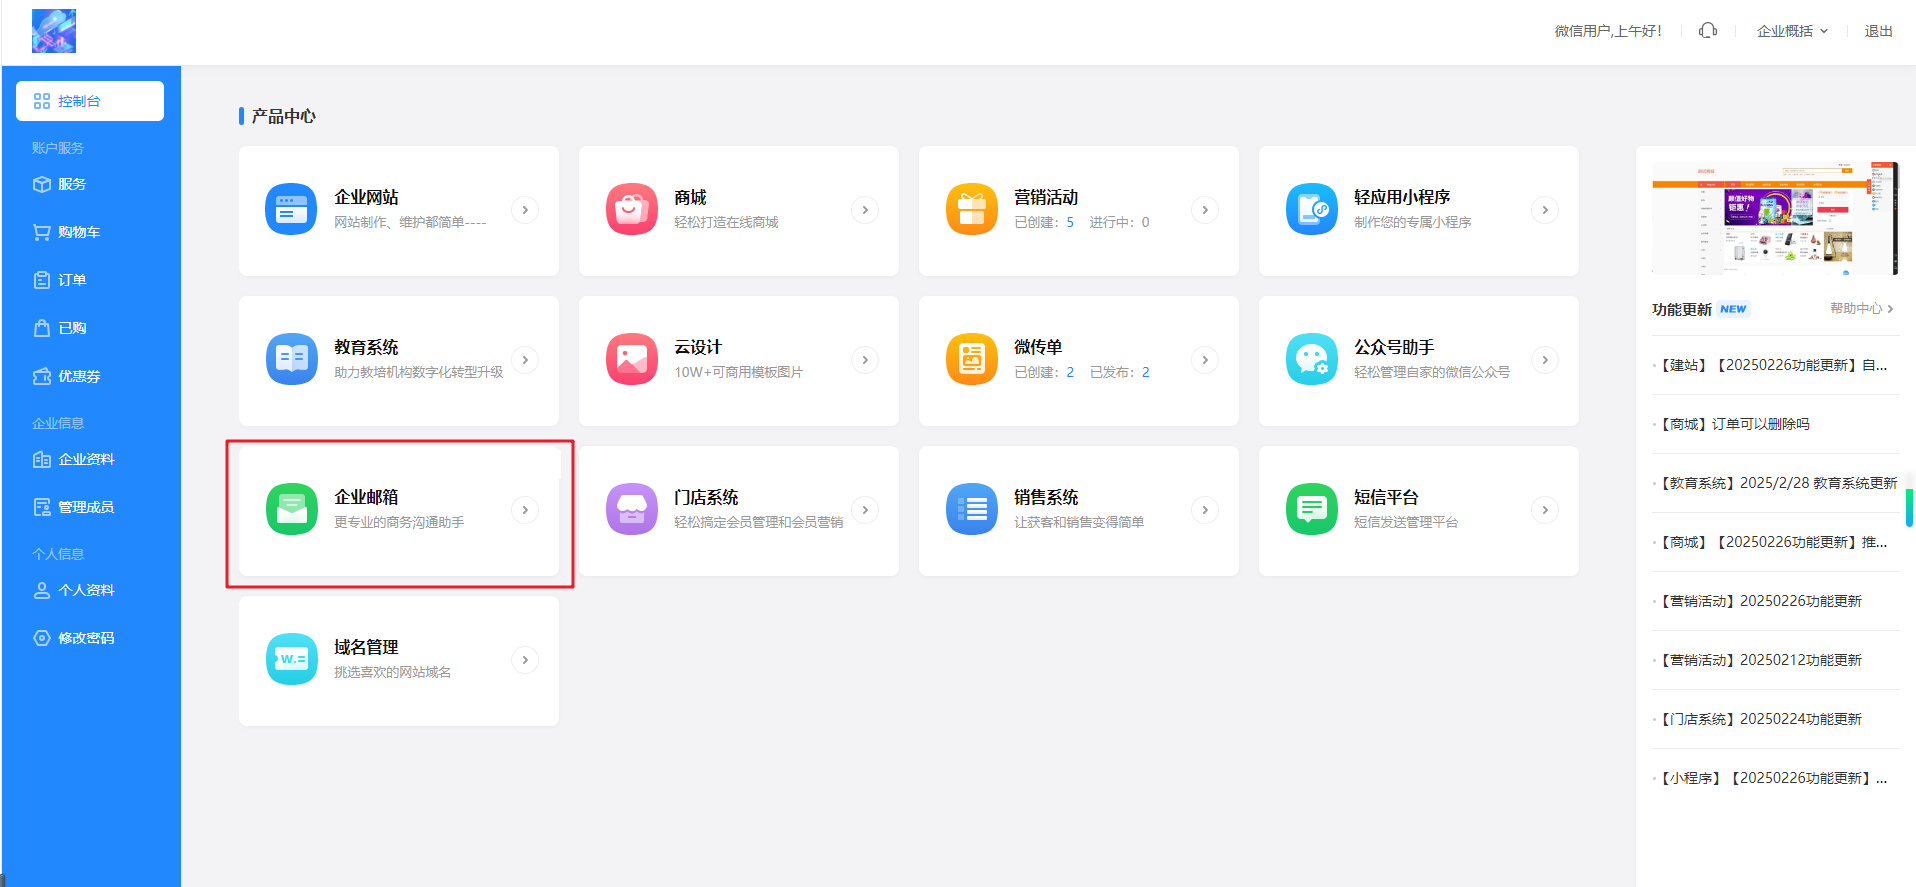Image resolution: width=1916 pixels, height=887 pixels.
Task: Click 进行中 count 0 under 营销活动
Action: 1146,222
